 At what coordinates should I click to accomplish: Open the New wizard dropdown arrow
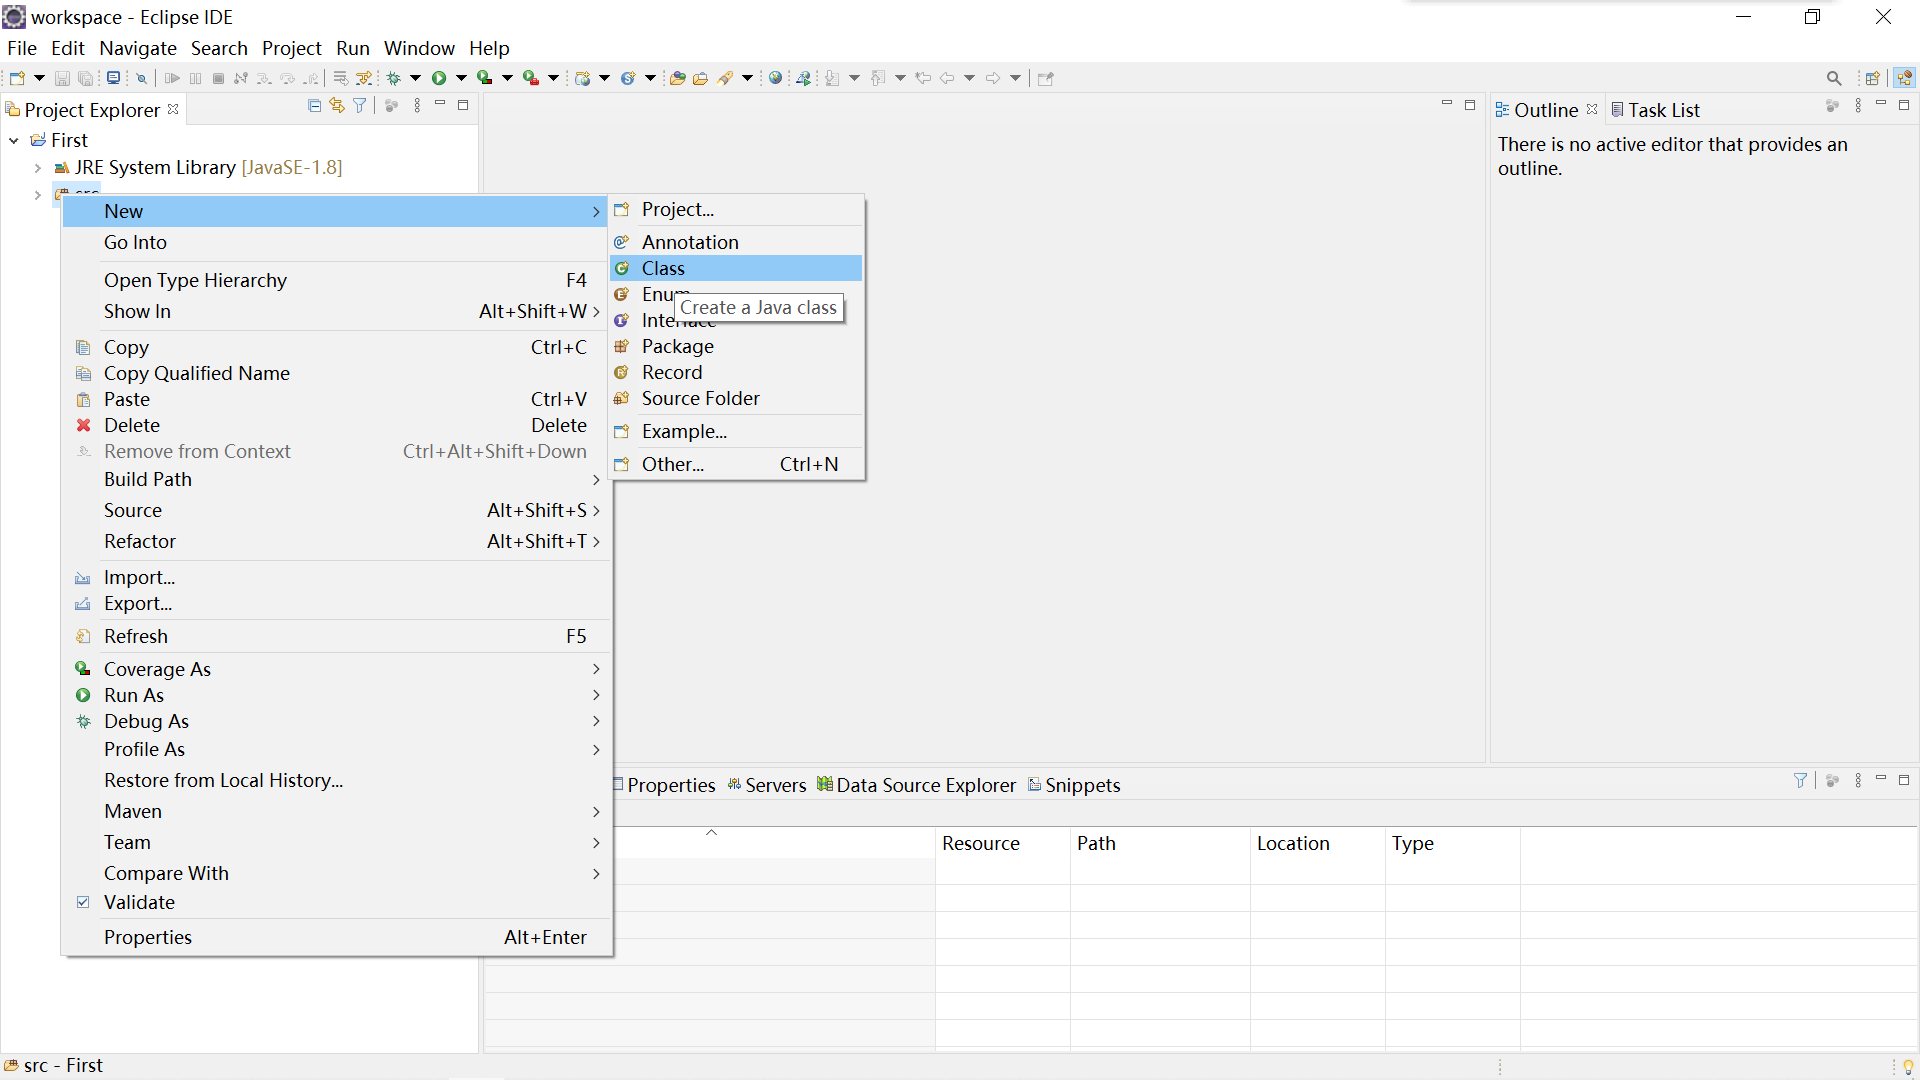[x=39, y=78]
